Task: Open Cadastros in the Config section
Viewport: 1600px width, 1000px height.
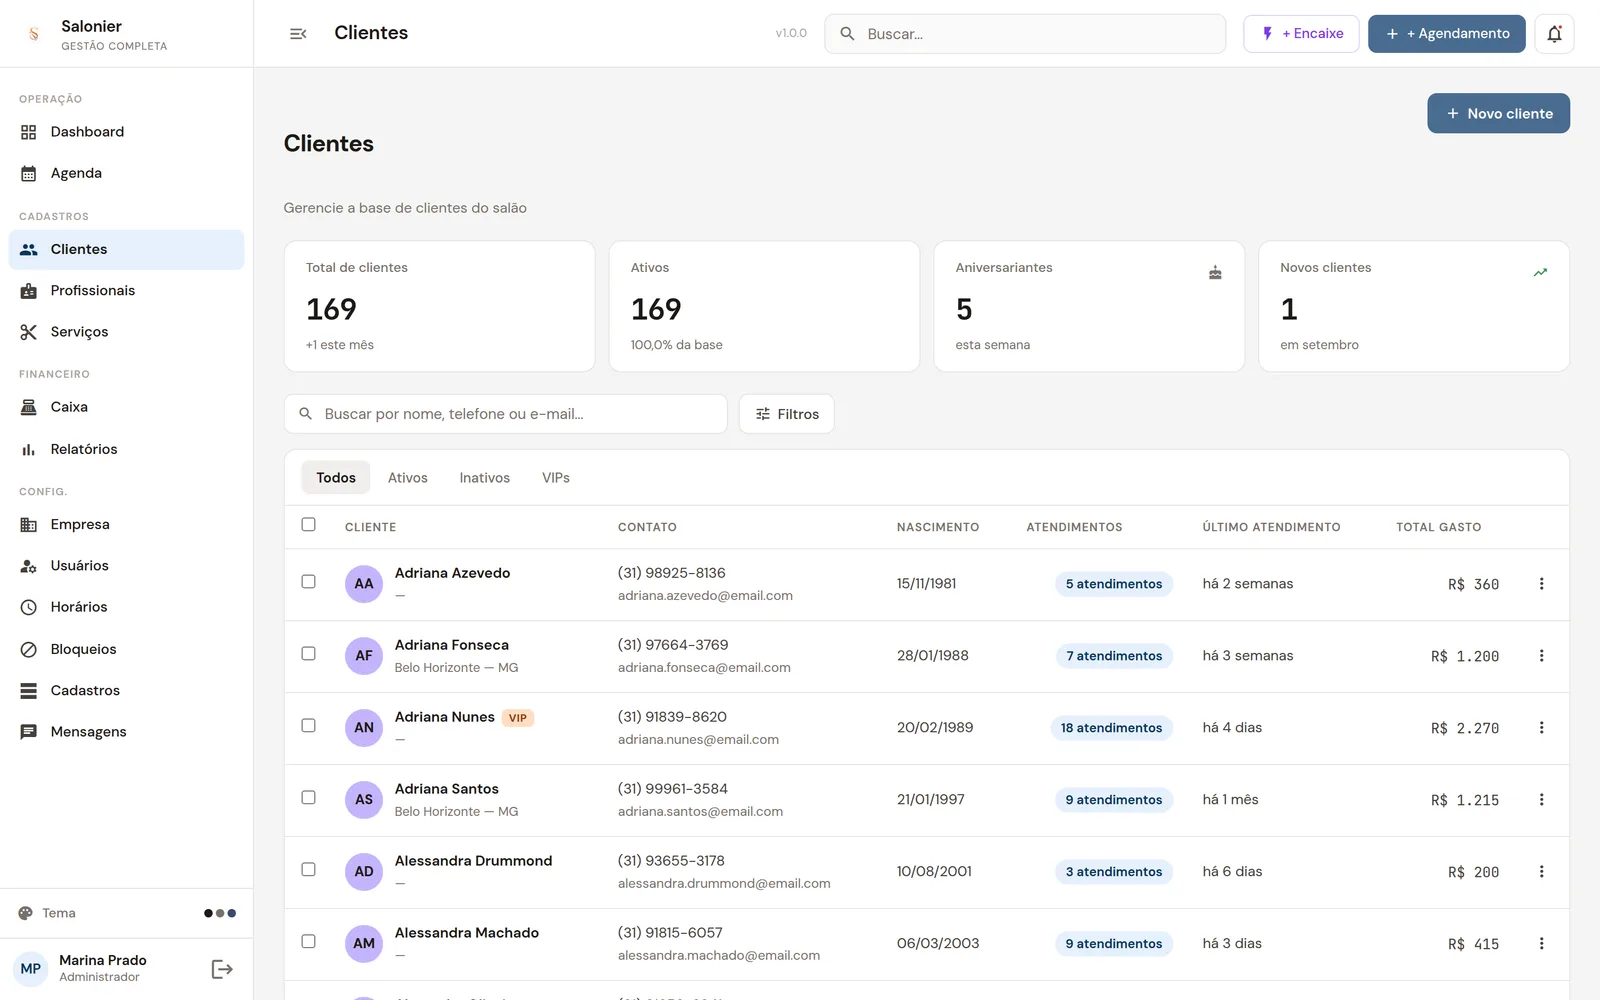Action: [x=126, y=690]
